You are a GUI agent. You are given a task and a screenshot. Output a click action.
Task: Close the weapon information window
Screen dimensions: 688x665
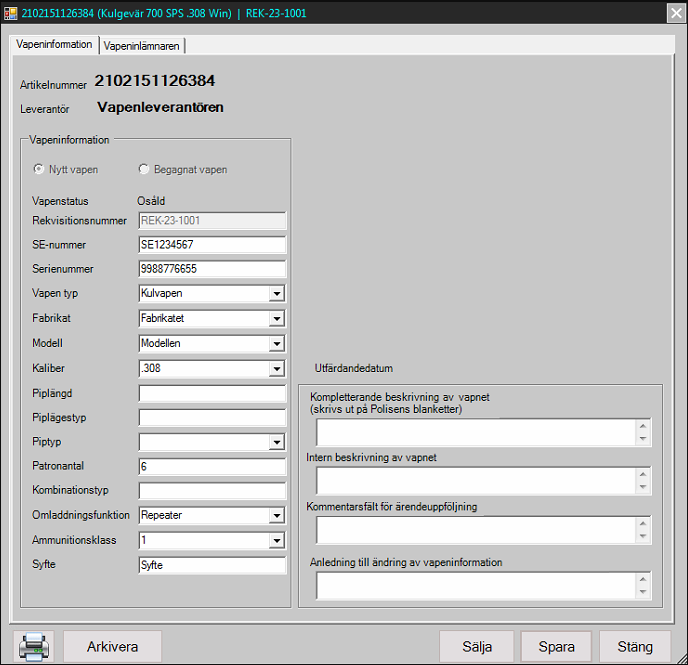click(675, 13)
